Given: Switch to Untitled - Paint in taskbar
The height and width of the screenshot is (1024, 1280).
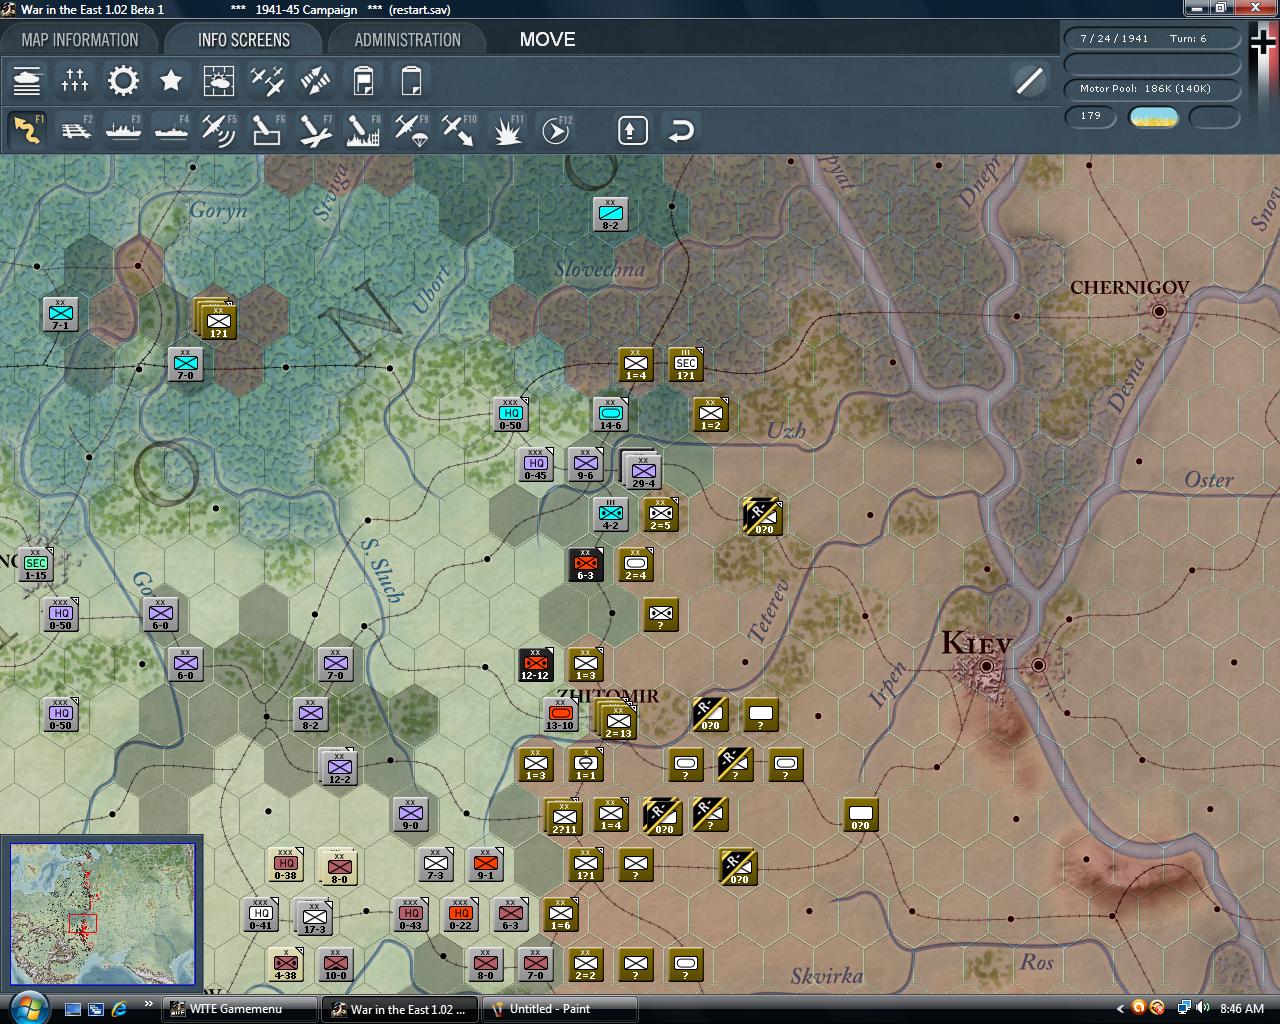Looking at the screenshot, I should coord(560,1009).
